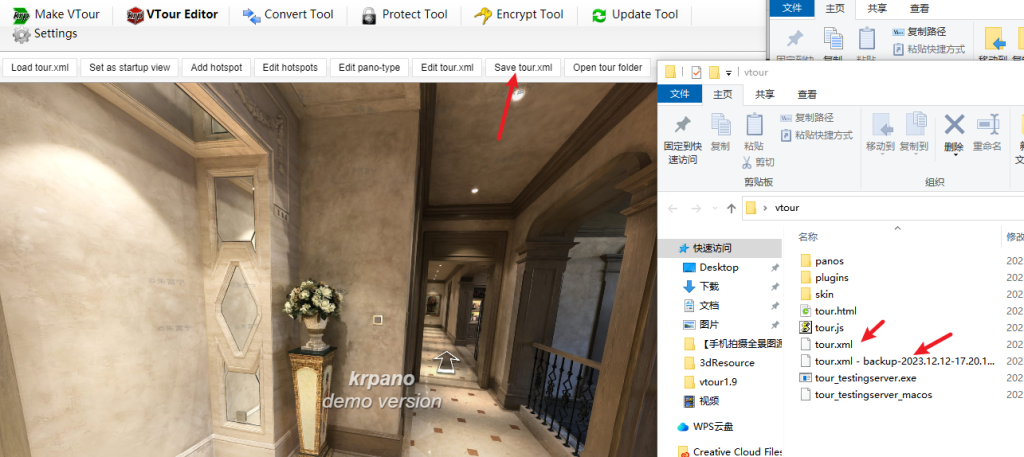Expand the chevron before vtour in address bar
Viewport: 1024px width, 457px height.
[765, 208]
